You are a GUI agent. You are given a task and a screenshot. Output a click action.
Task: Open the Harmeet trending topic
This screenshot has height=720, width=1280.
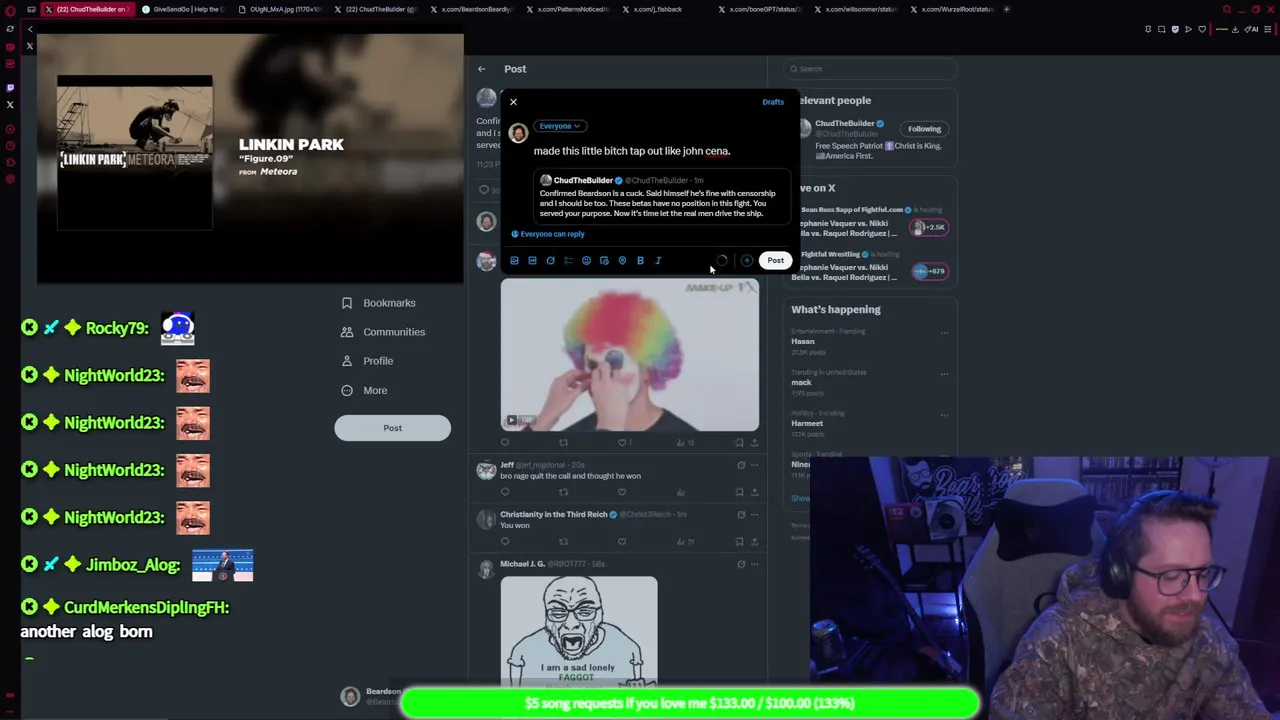pyautogui.click(x=807, y=424)
